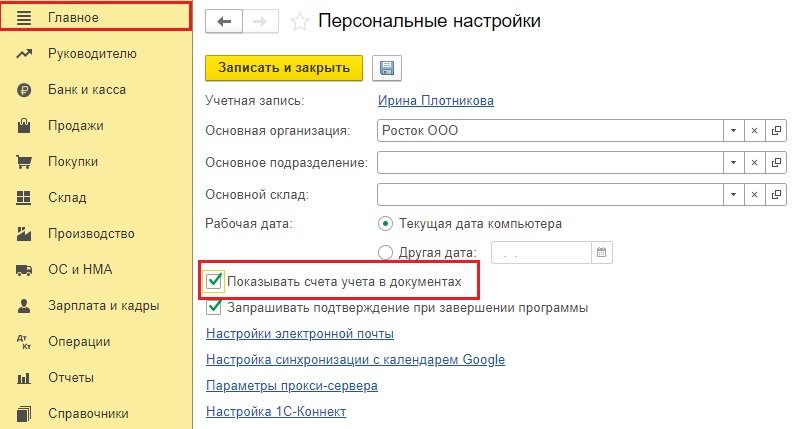795x429 pixels.
Task: Expand the Основное подразделение dropdown
Action: (733, 163)
